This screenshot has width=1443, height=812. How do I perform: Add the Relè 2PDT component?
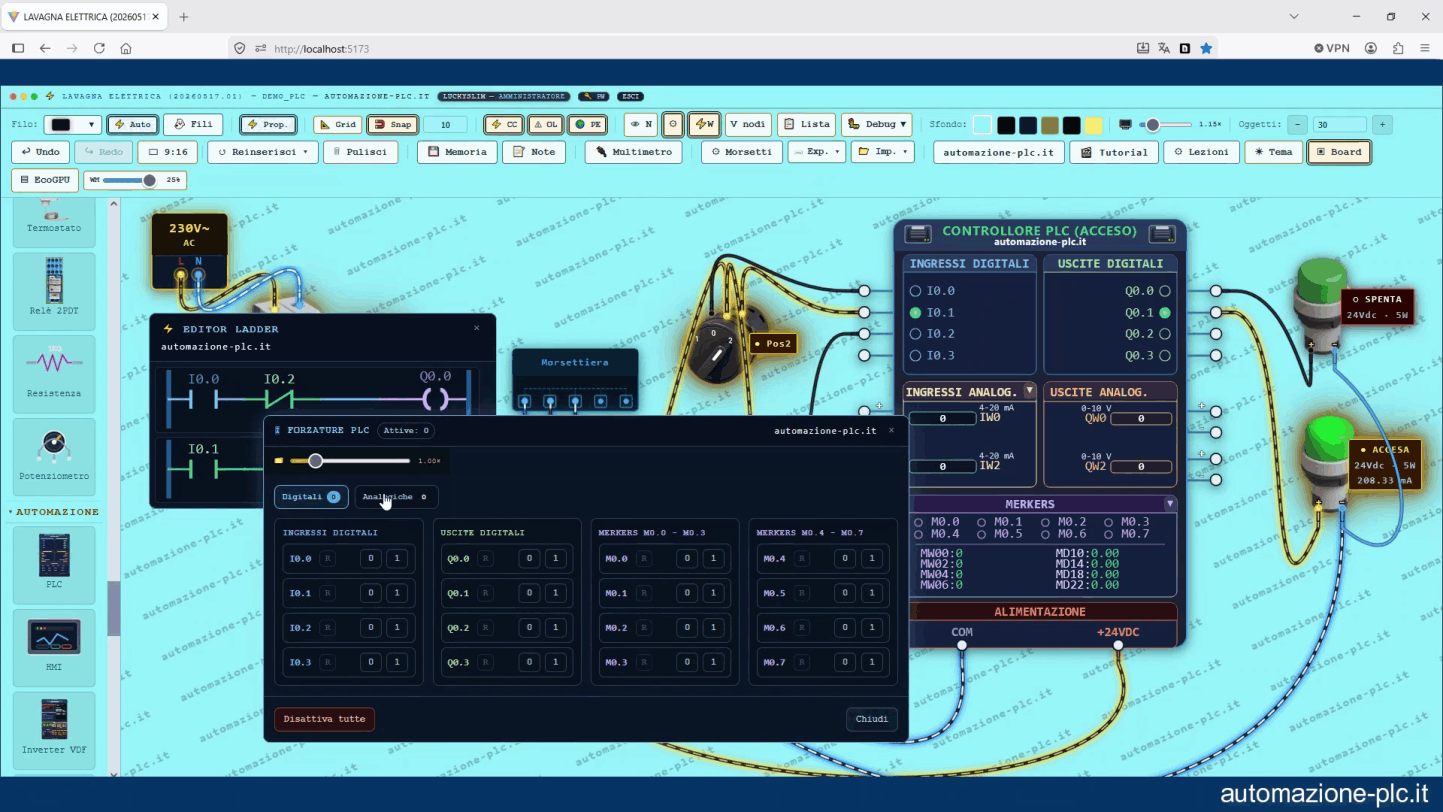click(54, 291)
